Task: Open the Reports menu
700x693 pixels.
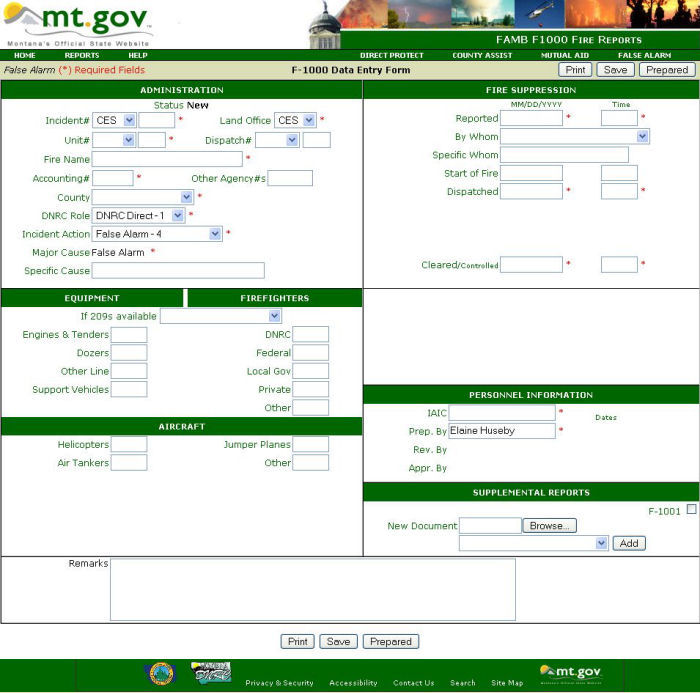Action: [x=82, y=55]
